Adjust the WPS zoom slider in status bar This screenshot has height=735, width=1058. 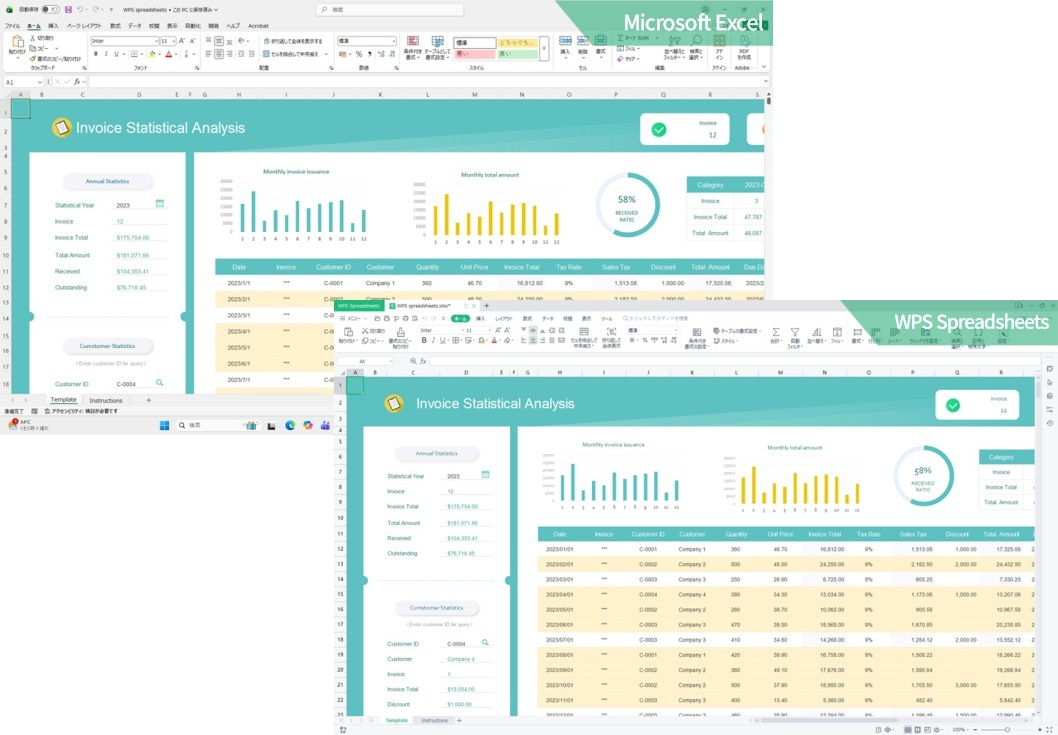(1007, 730)
